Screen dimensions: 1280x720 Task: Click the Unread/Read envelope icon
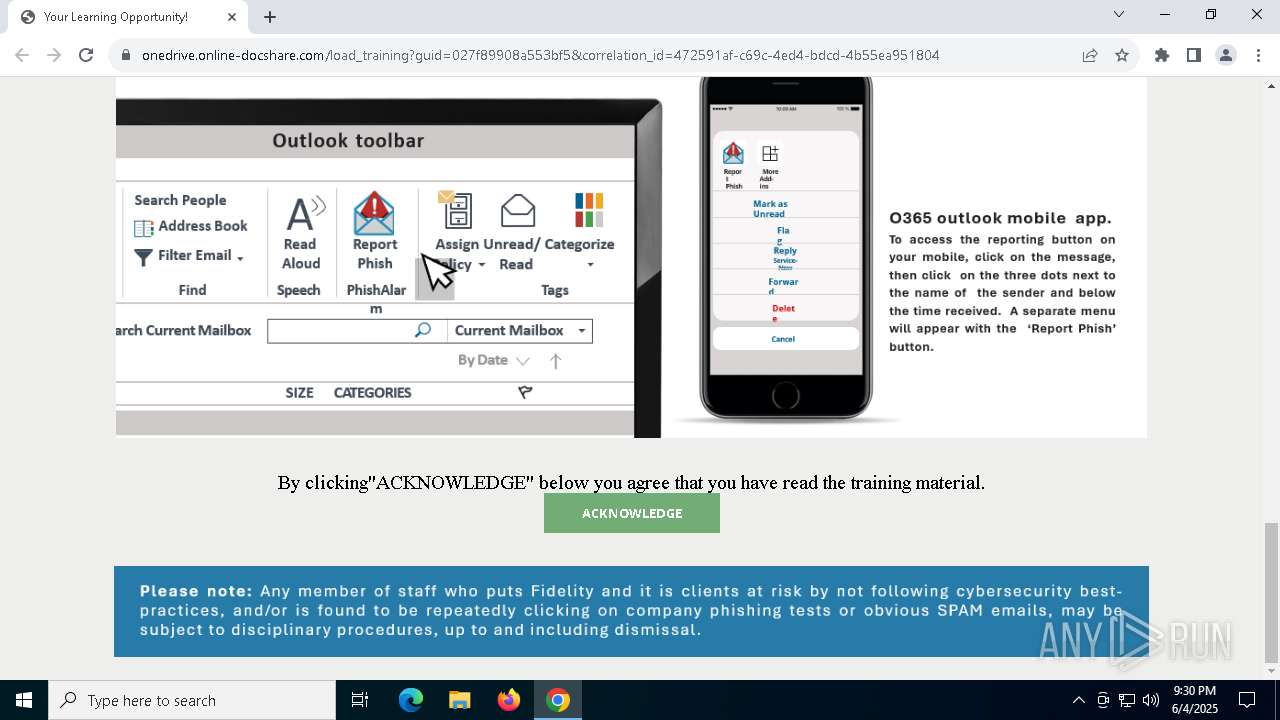tap(517, 211)
